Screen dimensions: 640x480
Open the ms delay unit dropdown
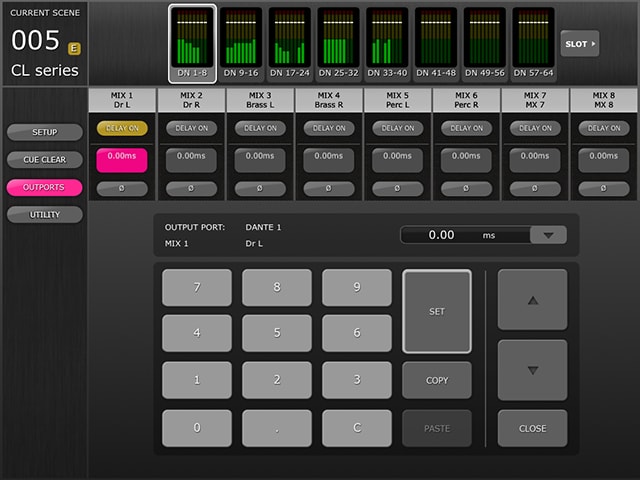(548, 235)
